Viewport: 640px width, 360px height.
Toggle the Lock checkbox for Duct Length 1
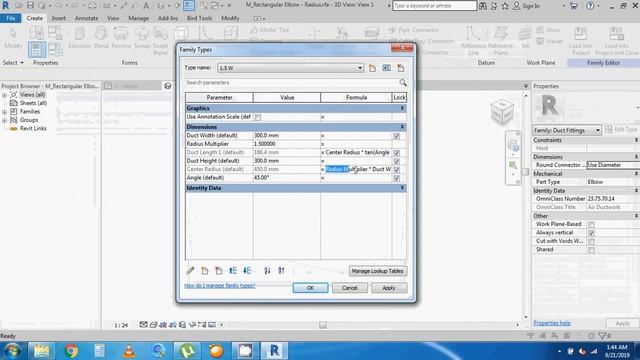pos(397,153)
